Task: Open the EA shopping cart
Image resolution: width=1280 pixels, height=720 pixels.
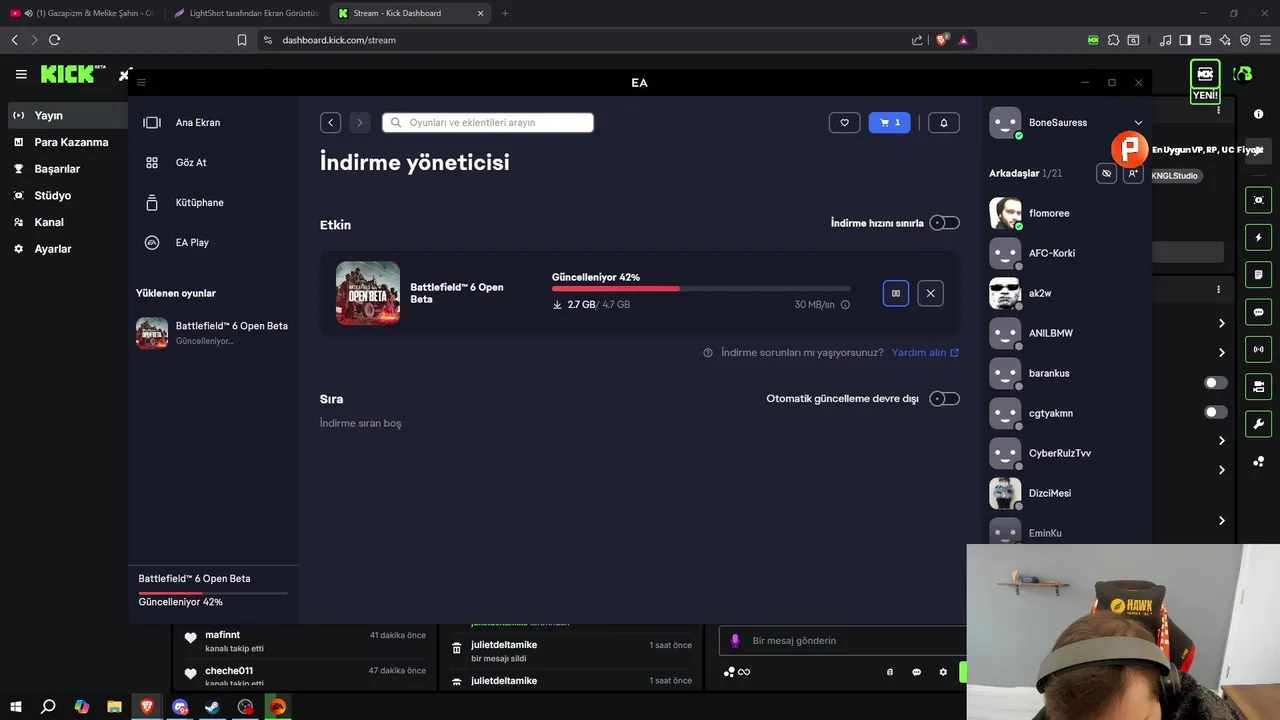Action: click(x=890, y=122)
